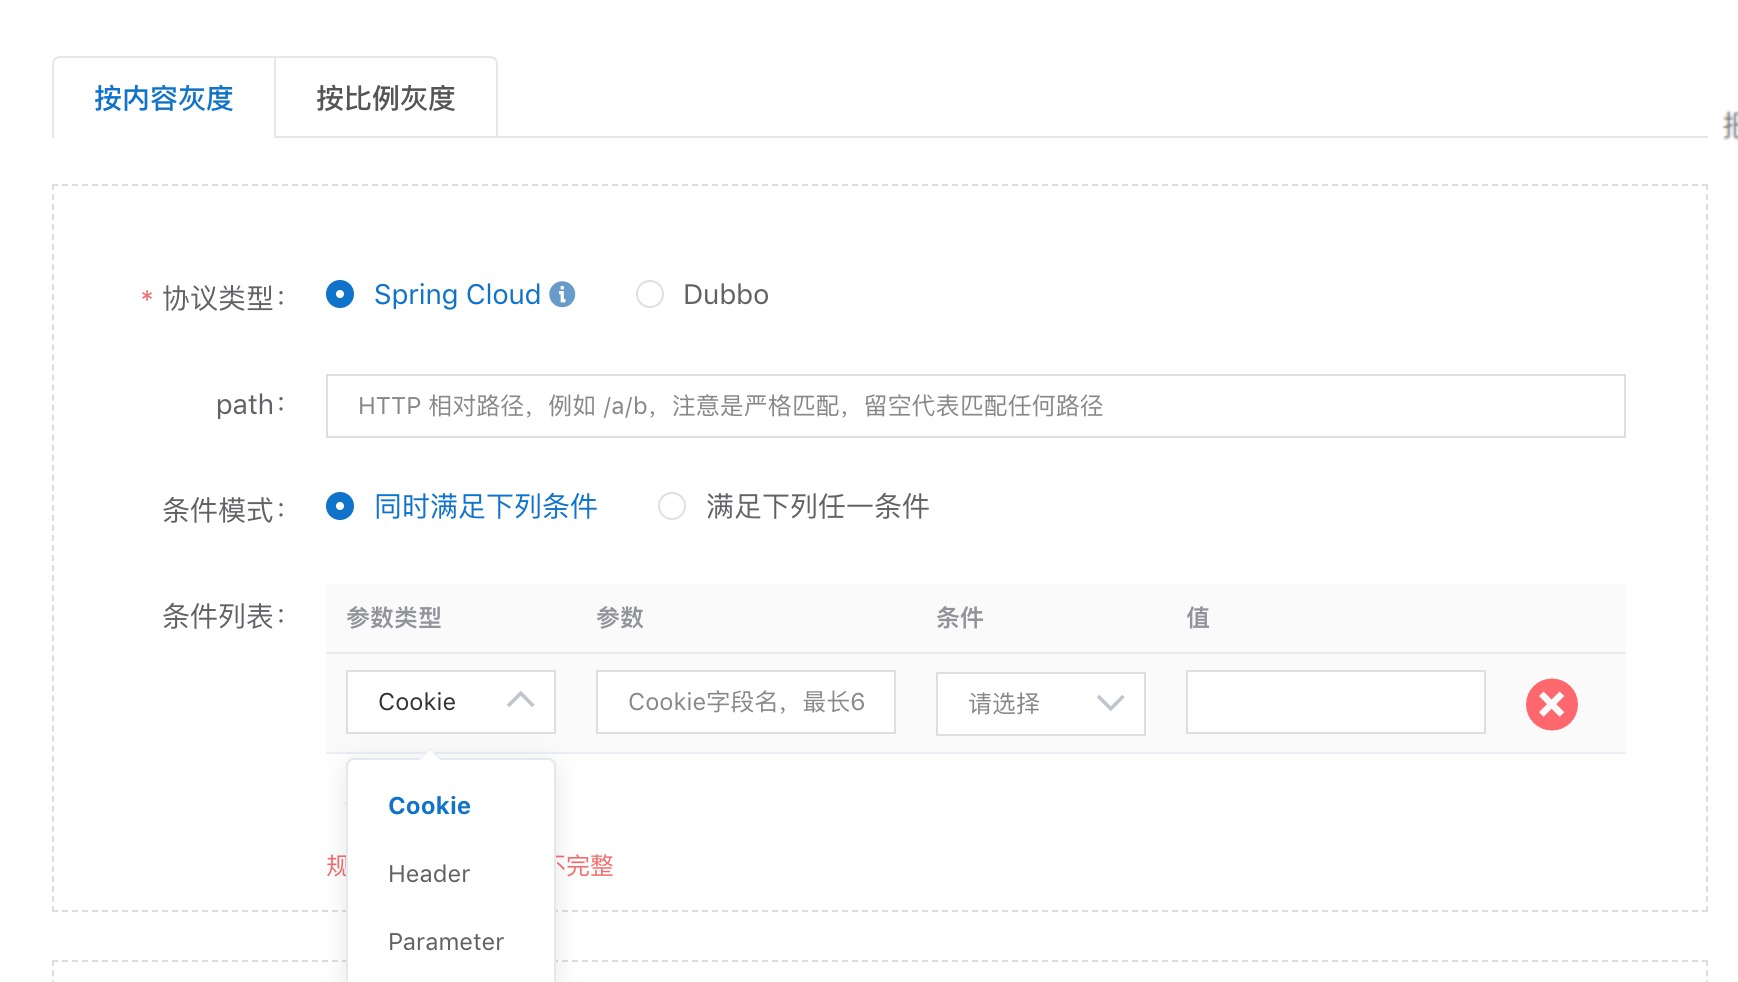The image size is (1738, 982).
Task: Click the 条件 column header
Action: [960, 618]
